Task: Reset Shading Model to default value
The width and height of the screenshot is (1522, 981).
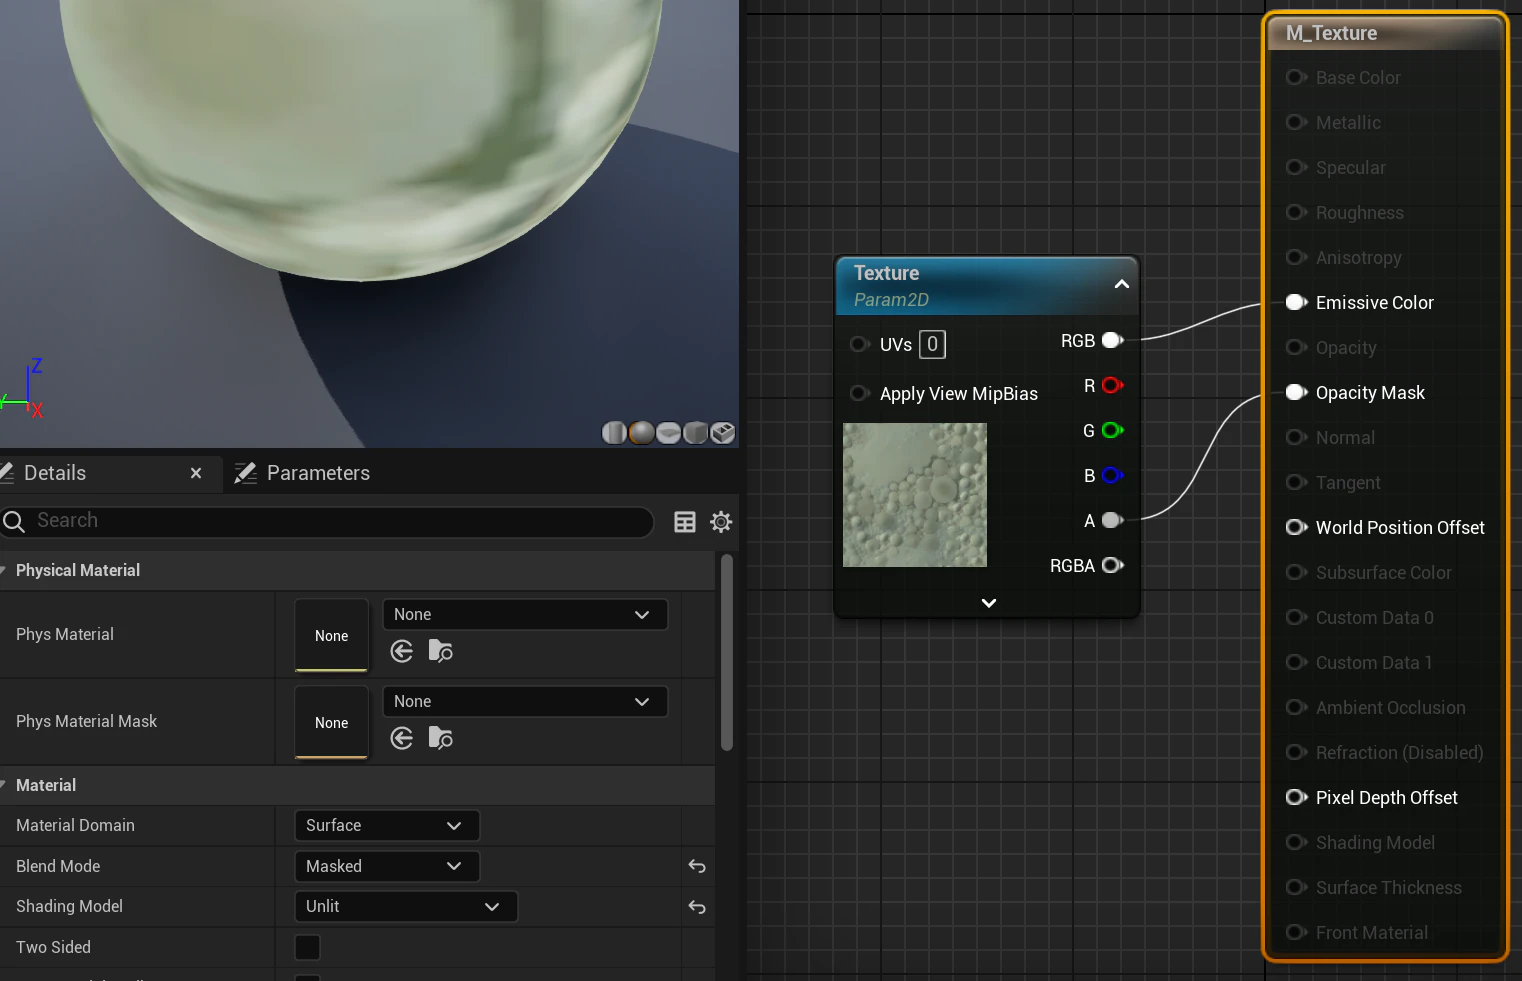Action: click(697, 907)
